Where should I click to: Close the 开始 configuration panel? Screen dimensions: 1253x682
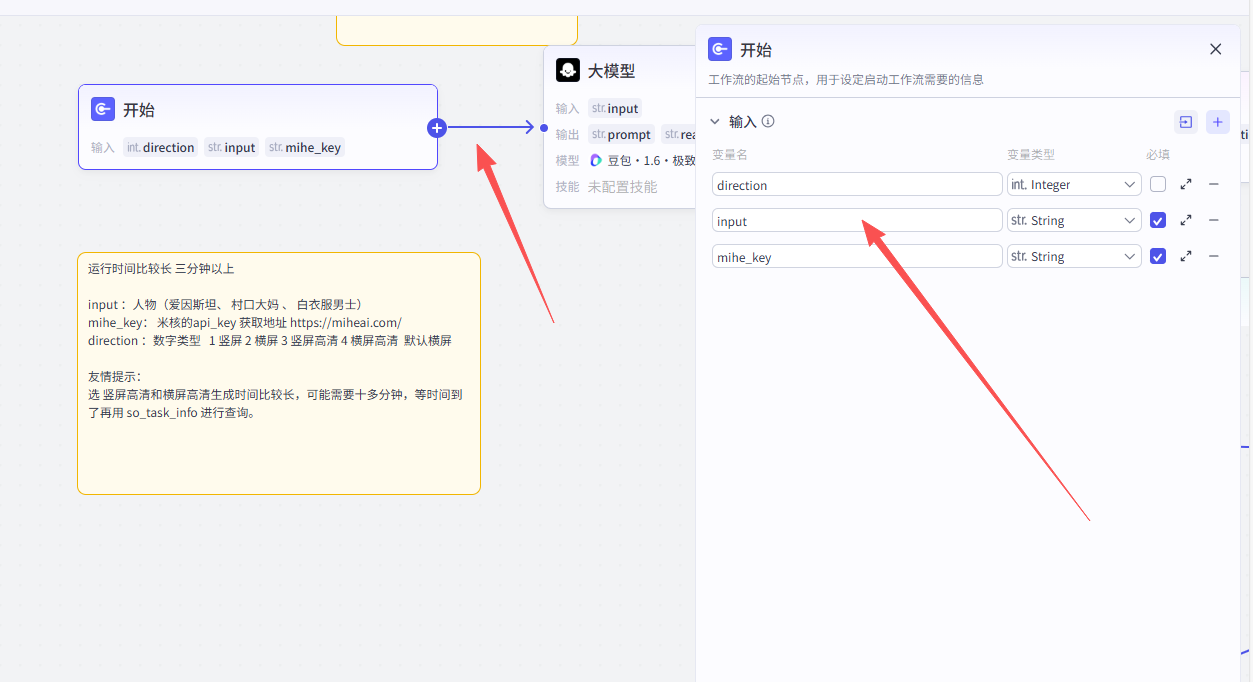[1216, 49]
